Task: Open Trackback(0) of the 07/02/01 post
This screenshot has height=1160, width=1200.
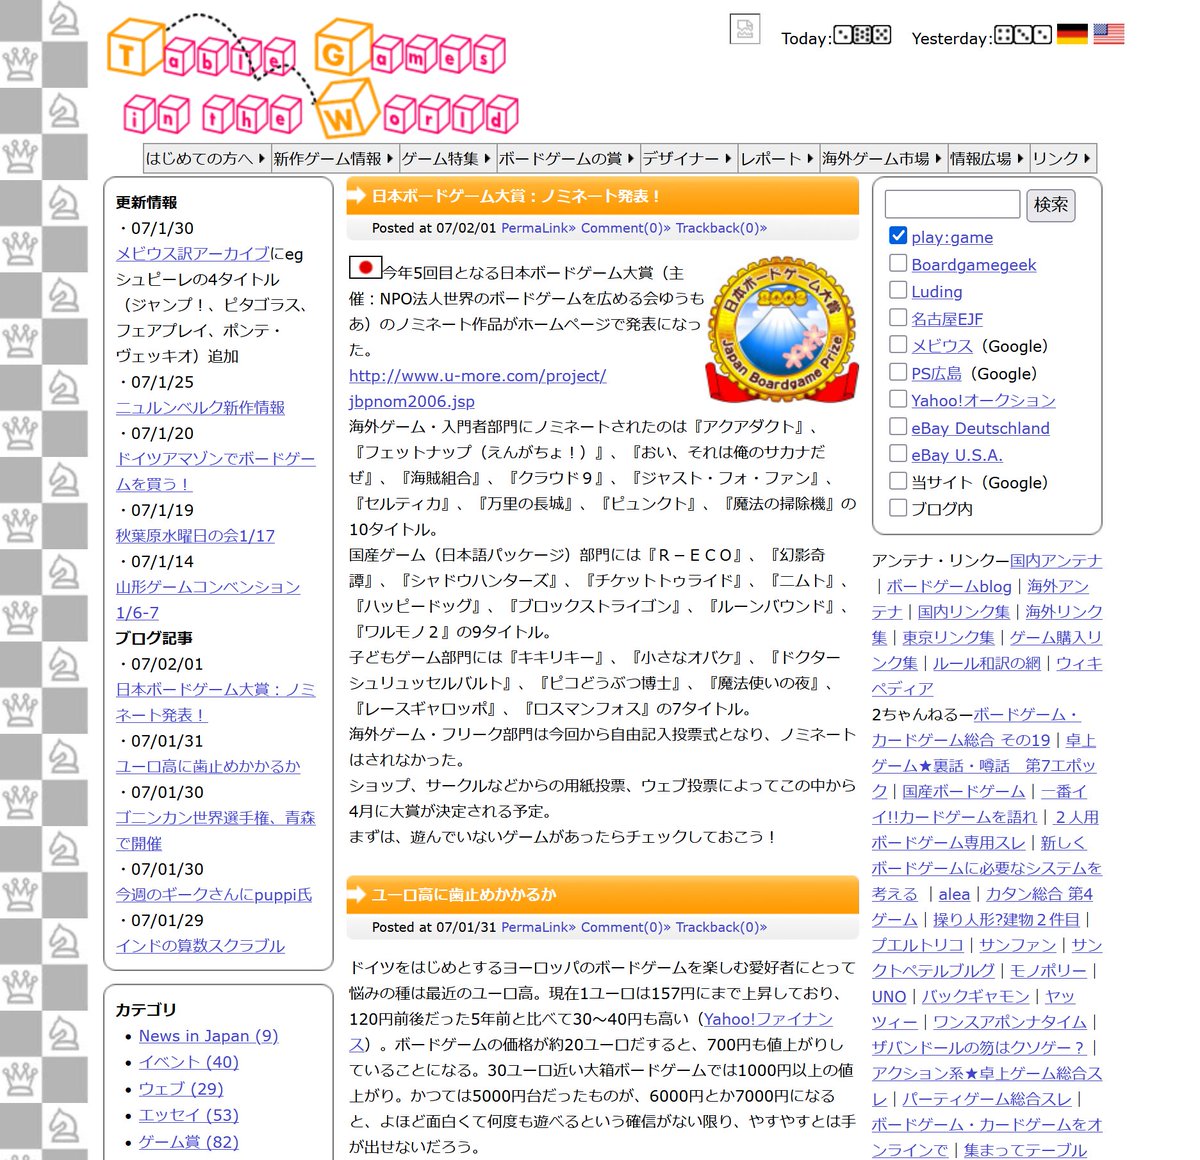Action: [x=721, y=228]
